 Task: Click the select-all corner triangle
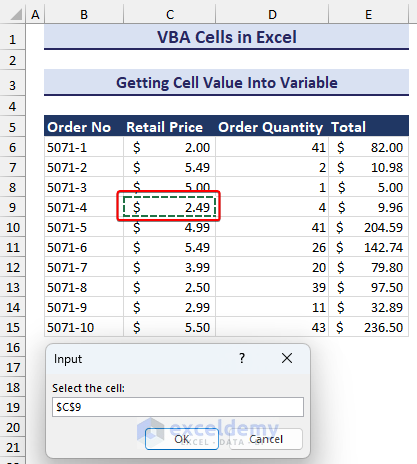(16, 14)
